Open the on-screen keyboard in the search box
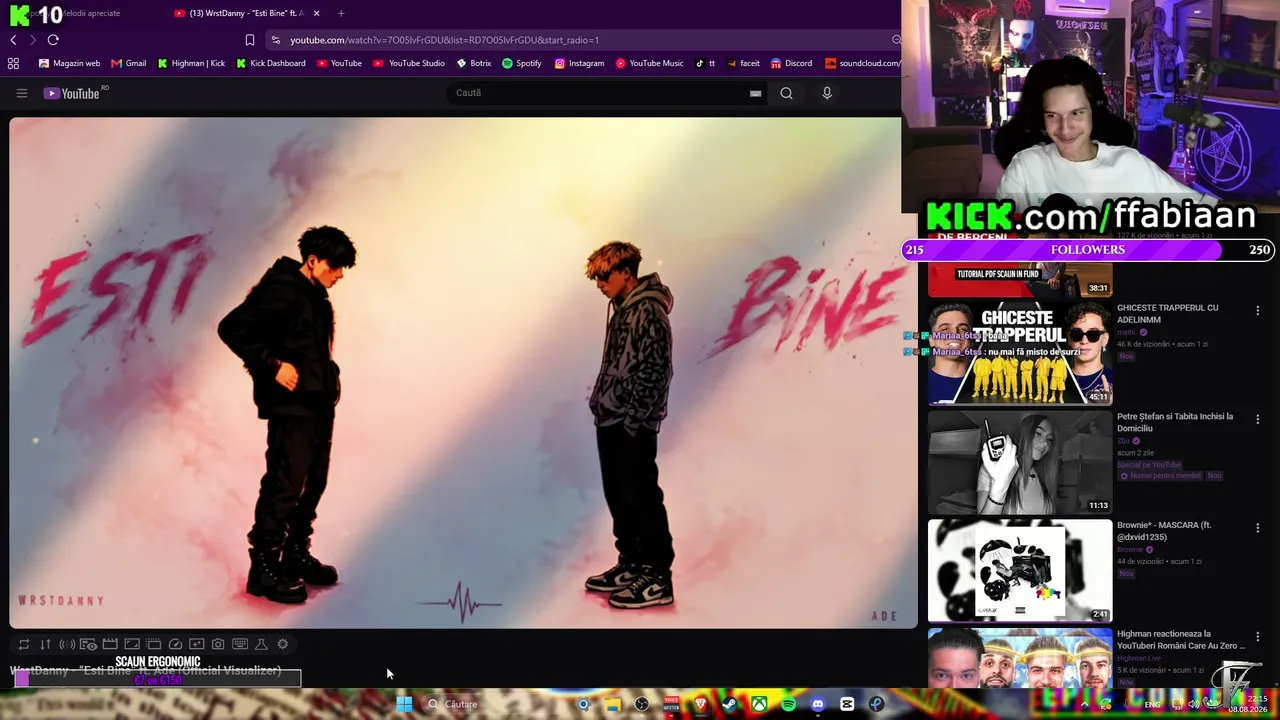Image resolution: width=1280 pixels, height=720 pixels. tap(756, 93)
